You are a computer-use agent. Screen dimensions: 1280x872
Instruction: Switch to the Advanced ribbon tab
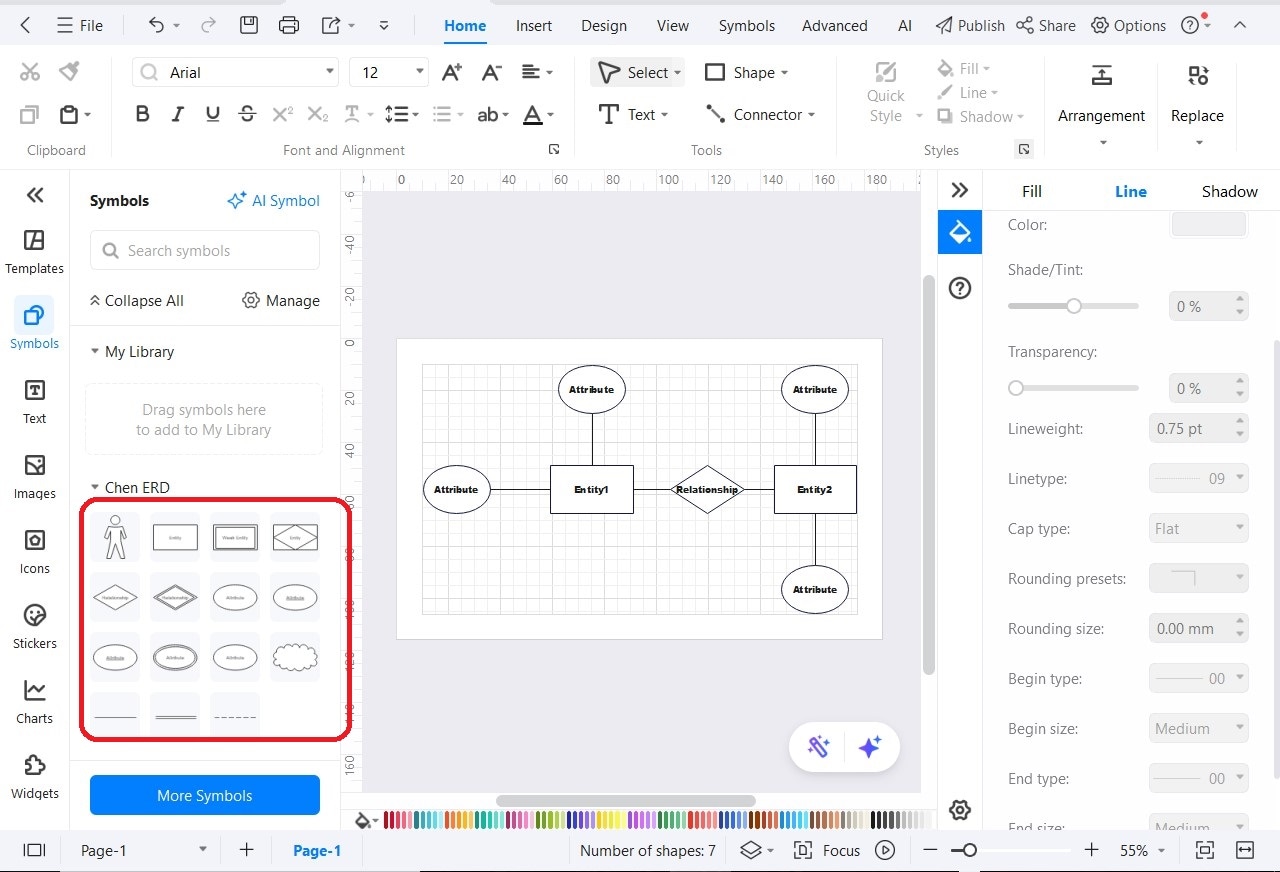[x=835, y=26]
